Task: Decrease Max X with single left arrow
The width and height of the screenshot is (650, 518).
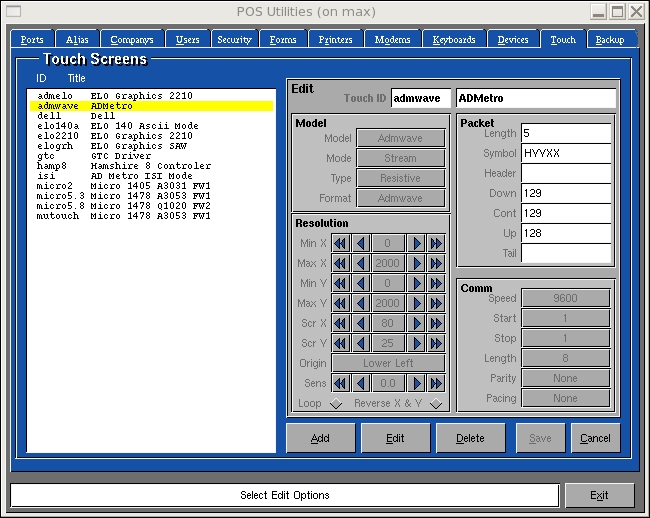Action: (361, 263)
